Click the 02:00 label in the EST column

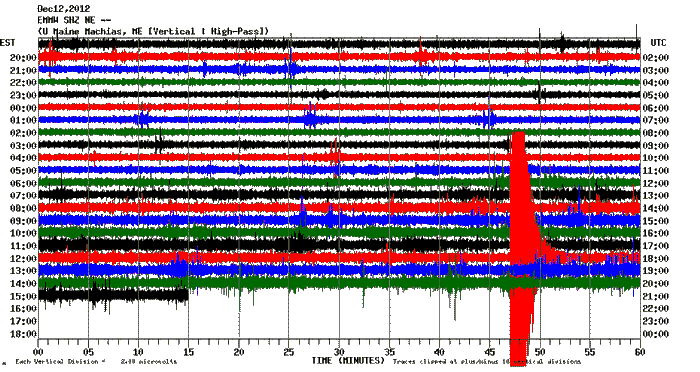point(23,133)
